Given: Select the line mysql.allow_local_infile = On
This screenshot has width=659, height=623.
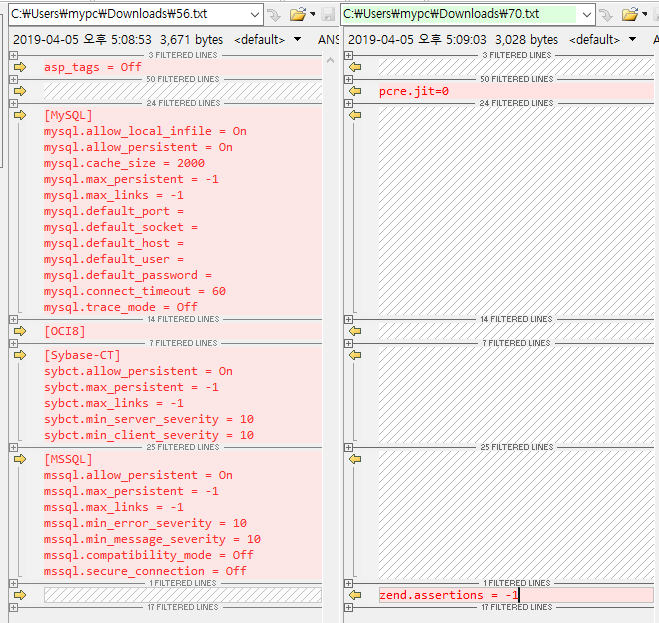Looking at the screenshot, I should 145,131.
